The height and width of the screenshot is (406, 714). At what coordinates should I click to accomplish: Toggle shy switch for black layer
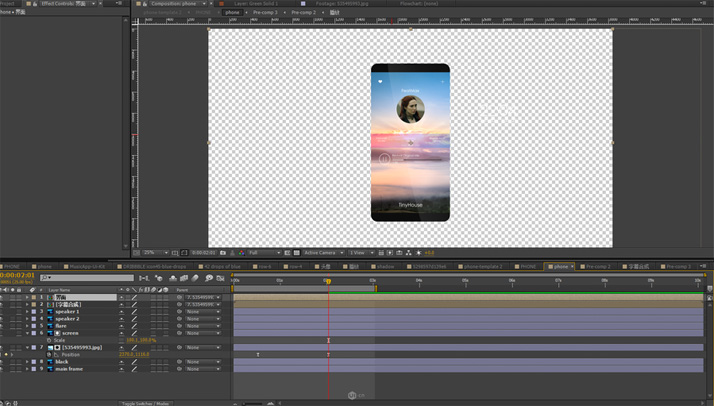[122, 362]
